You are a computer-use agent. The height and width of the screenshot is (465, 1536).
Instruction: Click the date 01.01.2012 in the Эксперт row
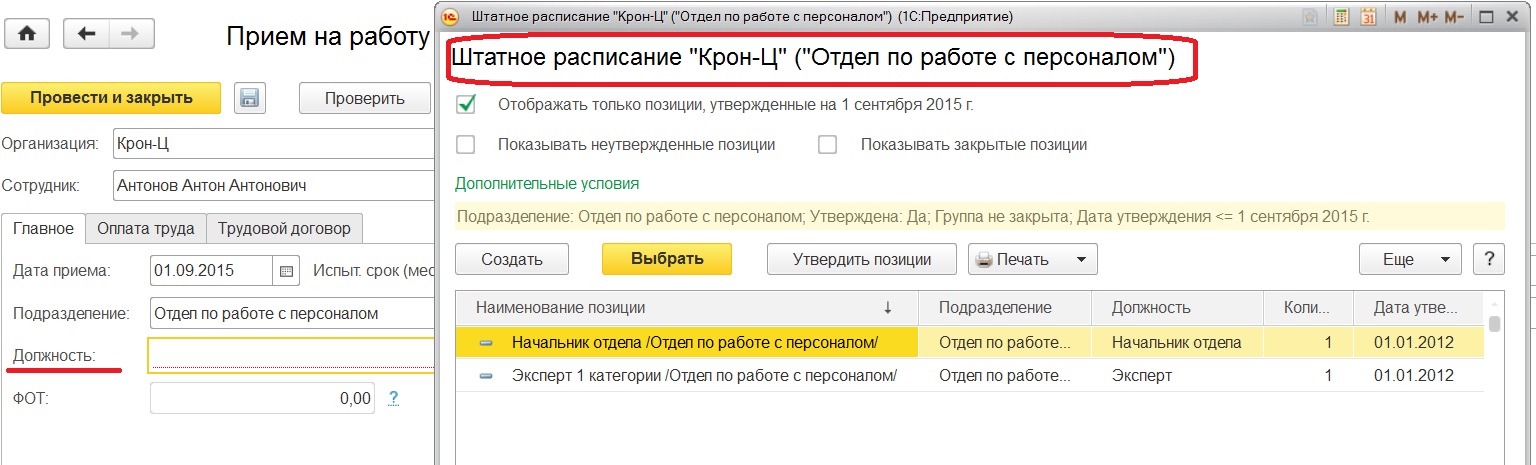pos(1413,376)
